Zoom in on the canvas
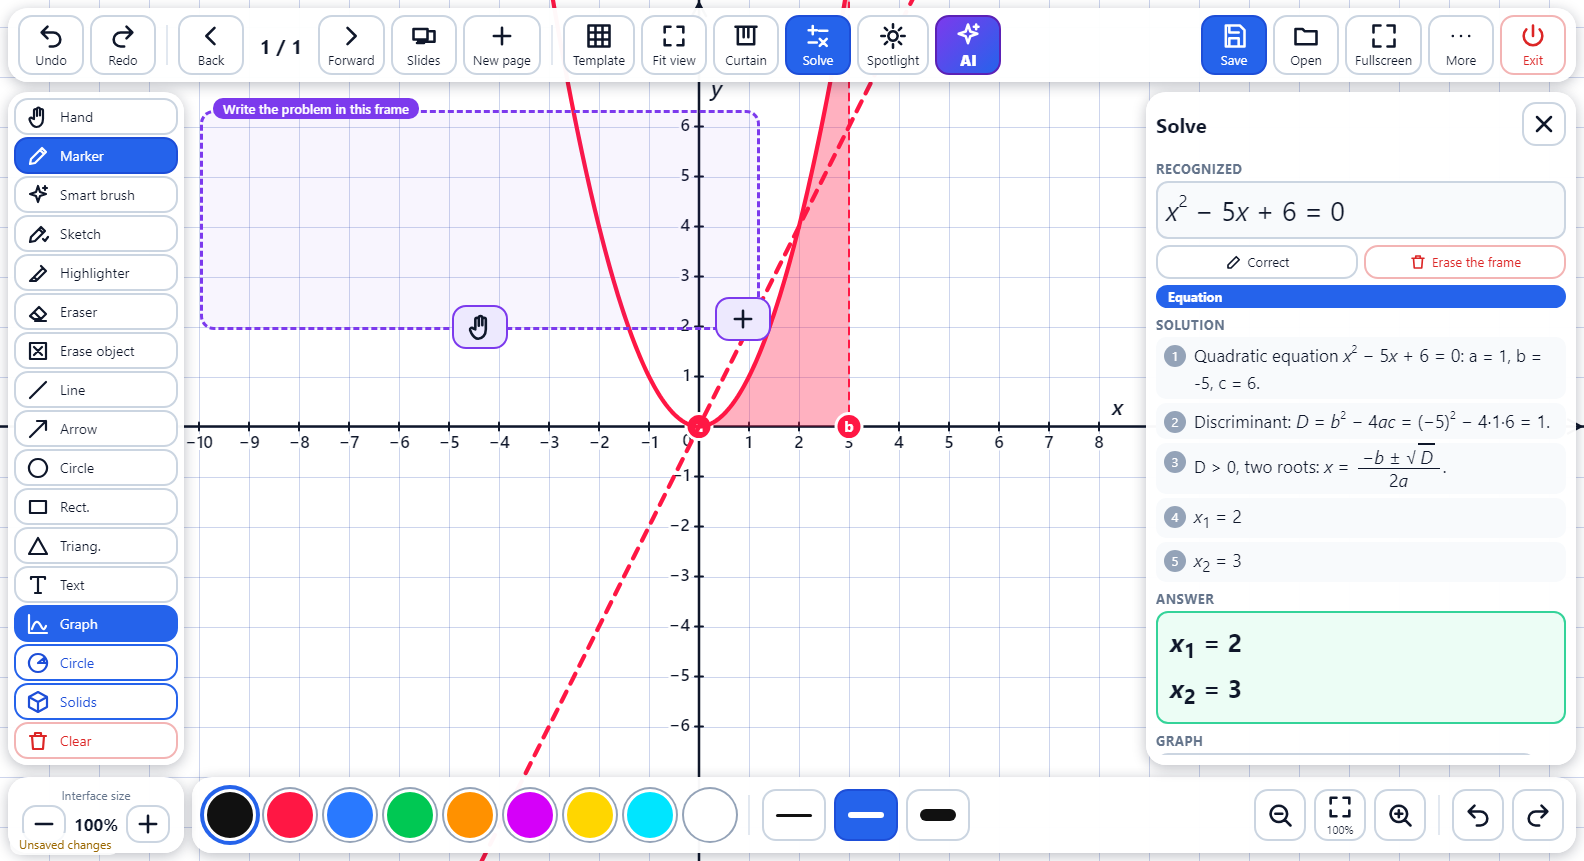The image size is (1584, 861). pyautogui.click(x=1401, y=815)
